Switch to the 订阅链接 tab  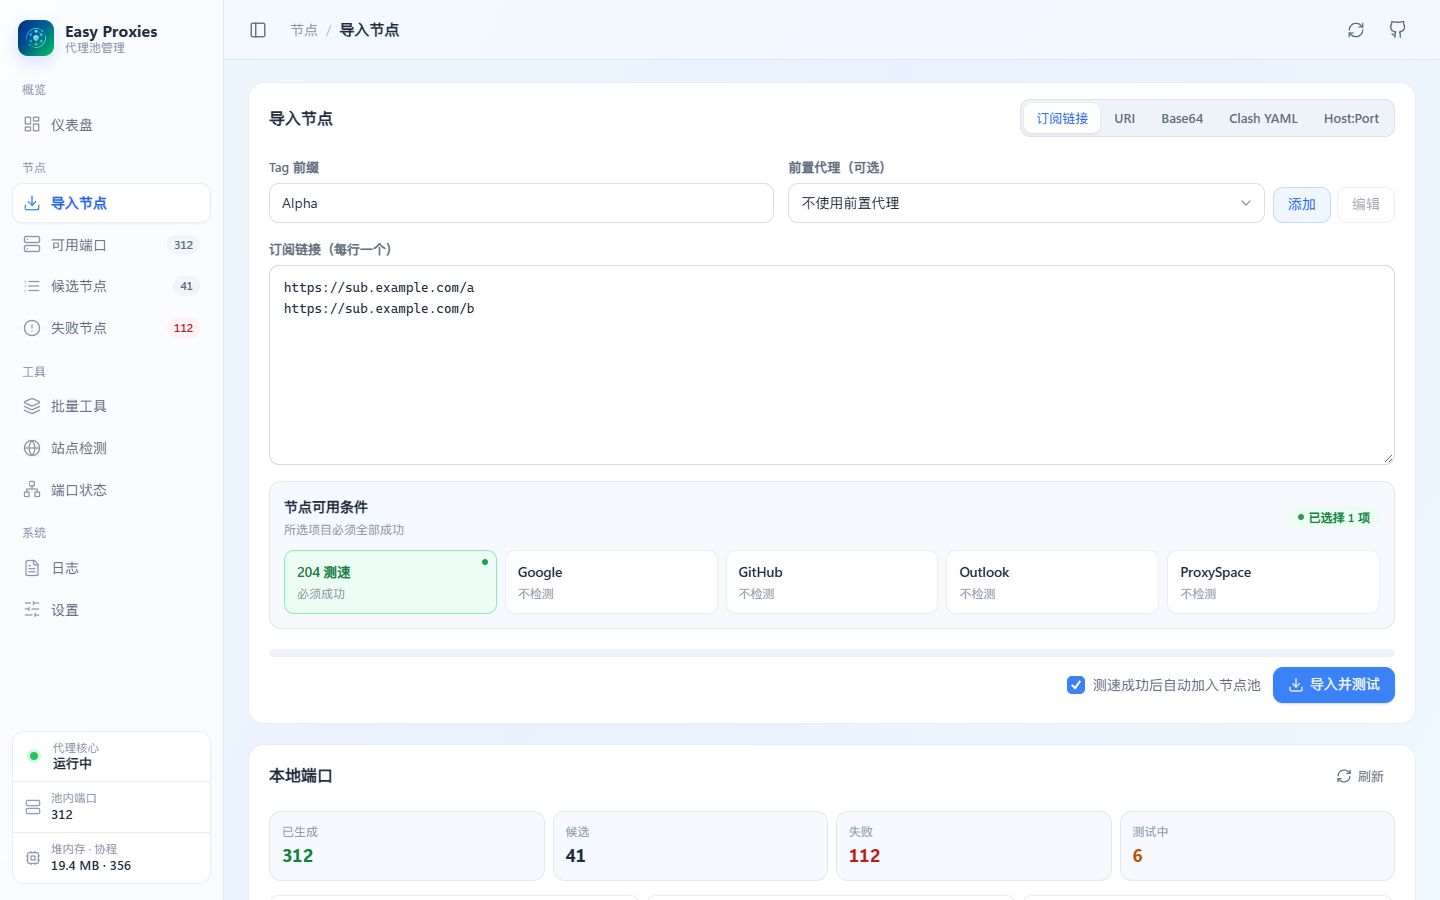click(x=1062, y=118)
